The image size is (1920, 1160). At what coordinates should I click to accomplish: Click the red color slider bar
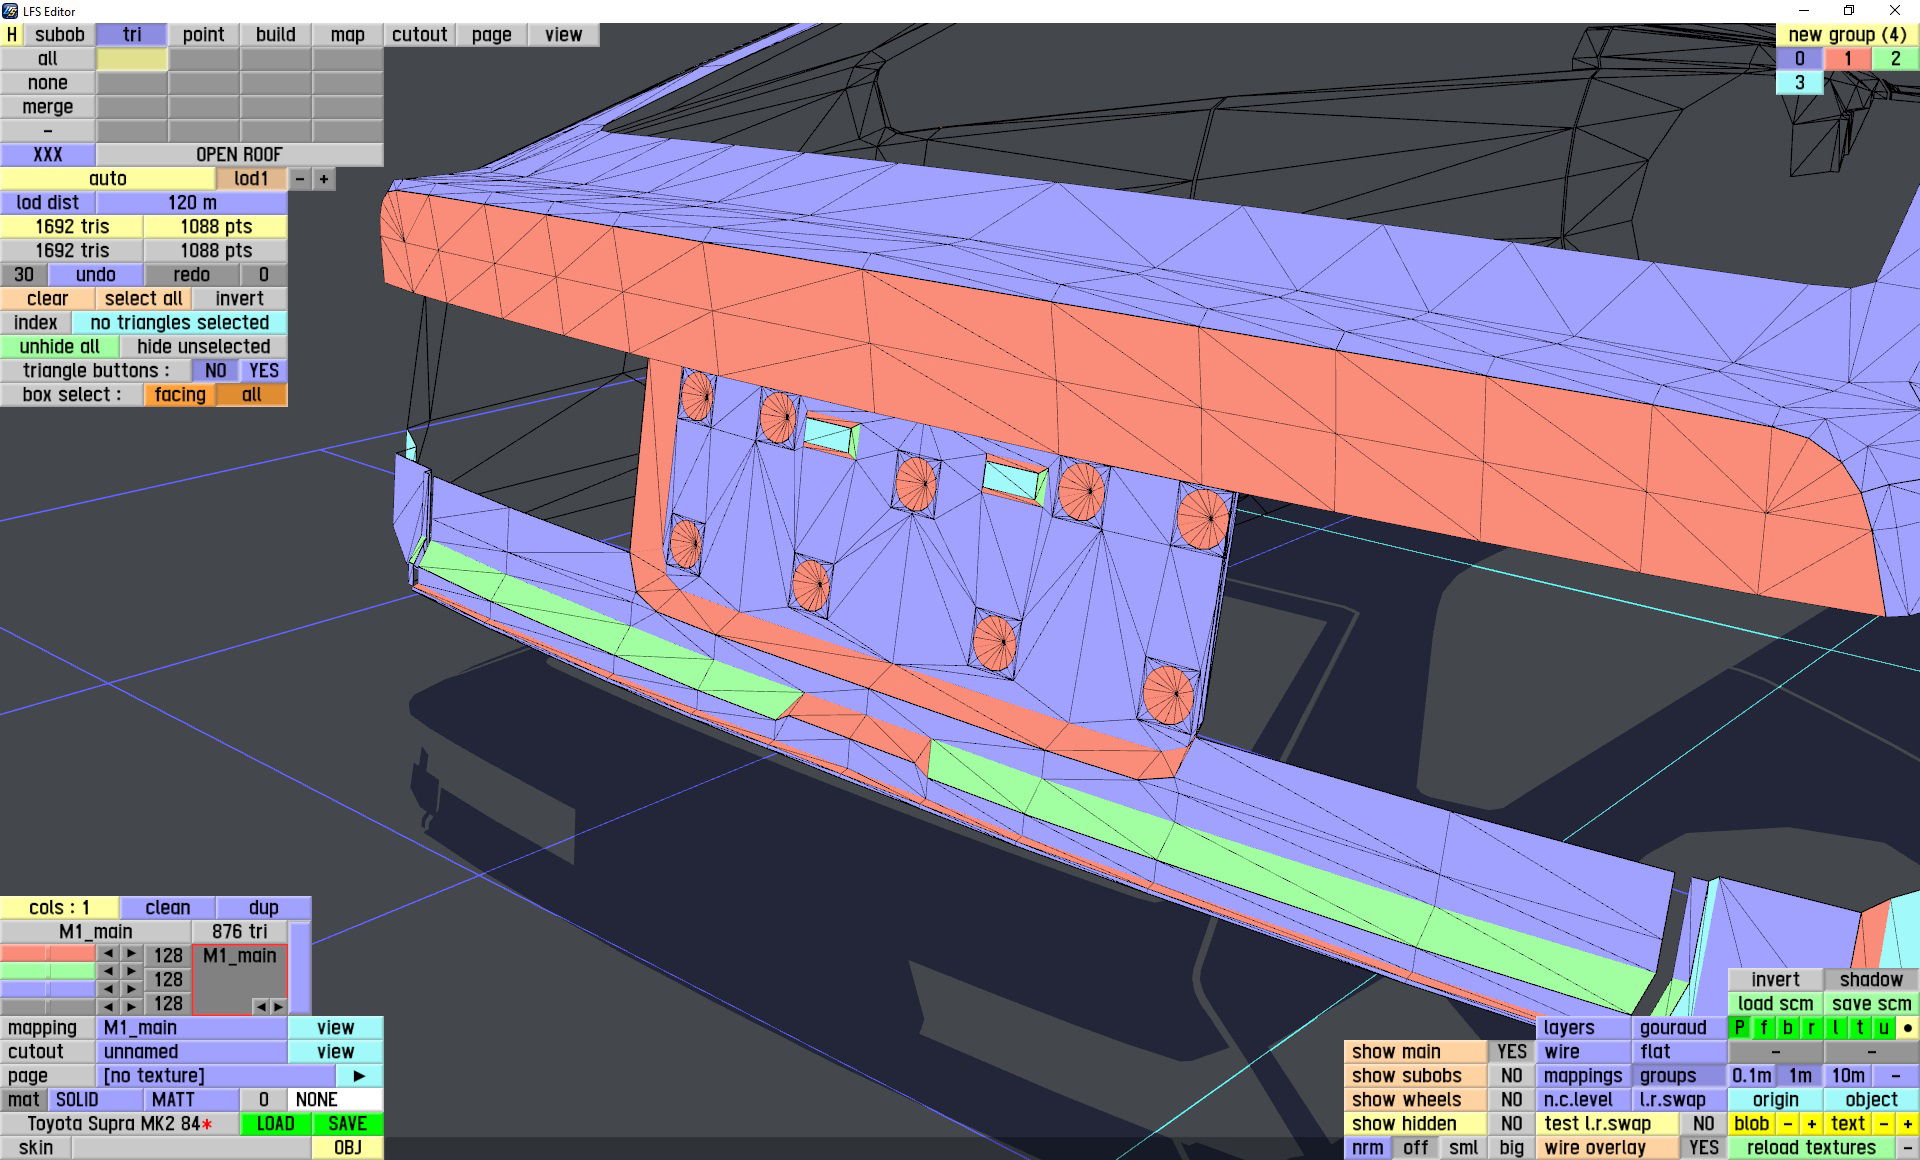(48, 954)
